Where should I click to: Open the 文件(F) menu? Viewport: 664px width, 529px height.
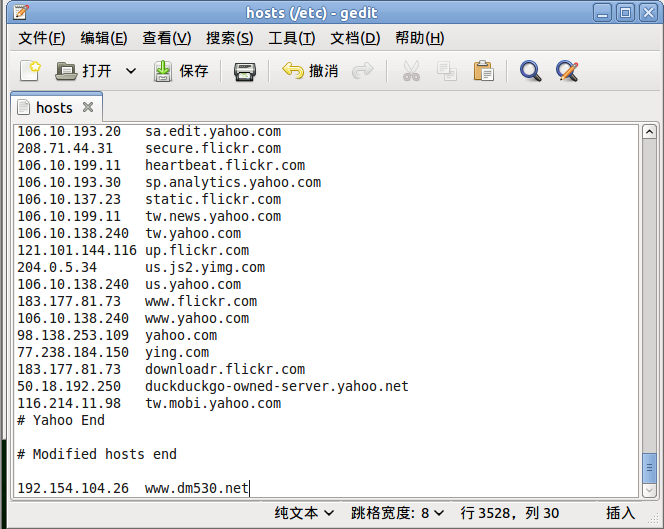42,38
